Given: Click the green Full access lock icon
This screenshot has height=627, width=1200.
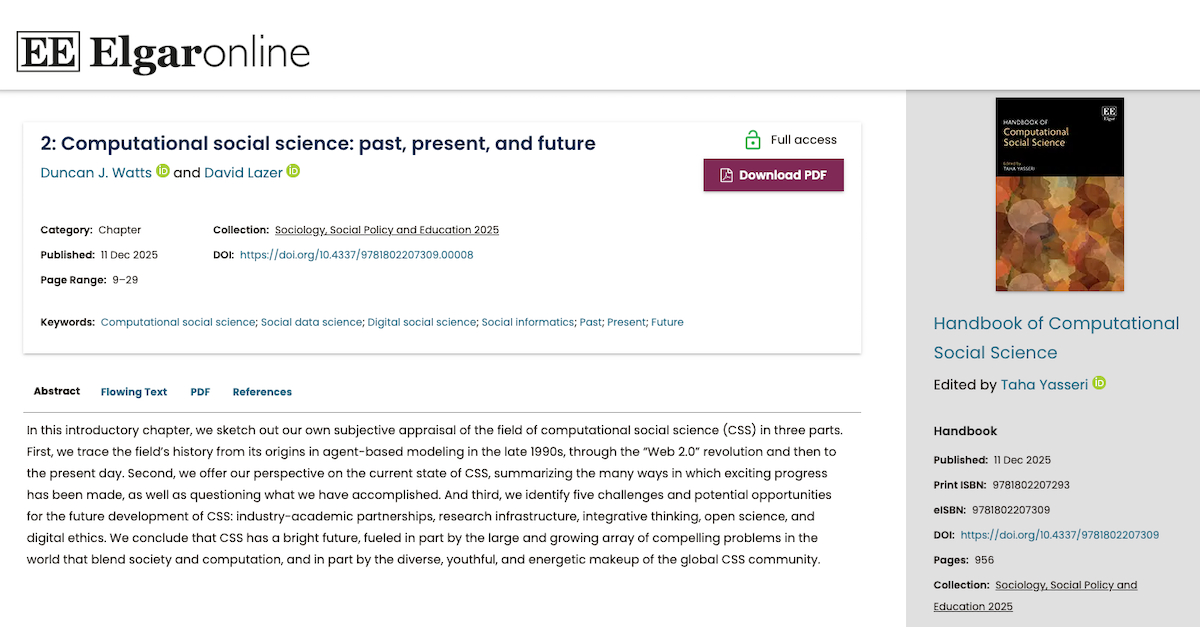Looking at the screenshot, I should tap(752, 139).
